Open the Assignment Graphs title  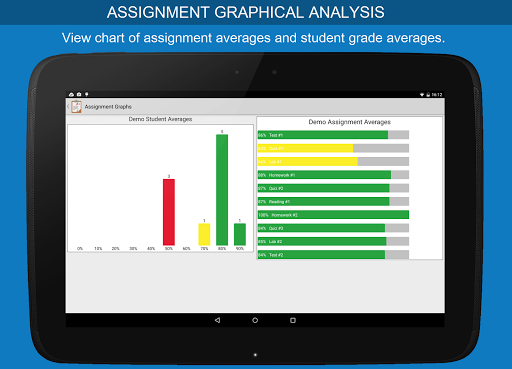point(108,107)
